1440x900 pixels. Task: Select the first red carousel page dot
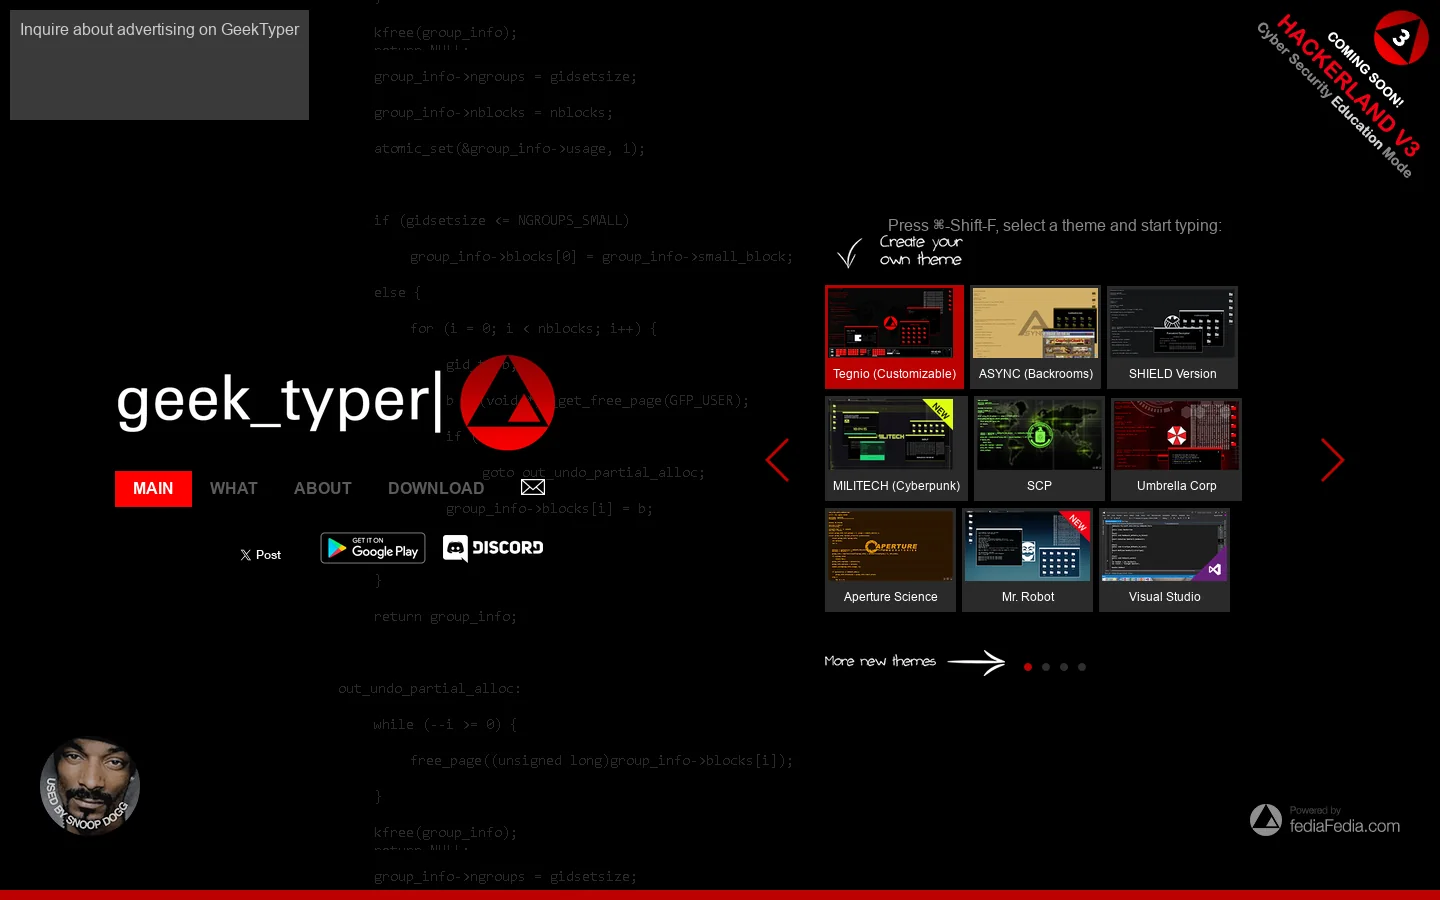[1028, 667]
